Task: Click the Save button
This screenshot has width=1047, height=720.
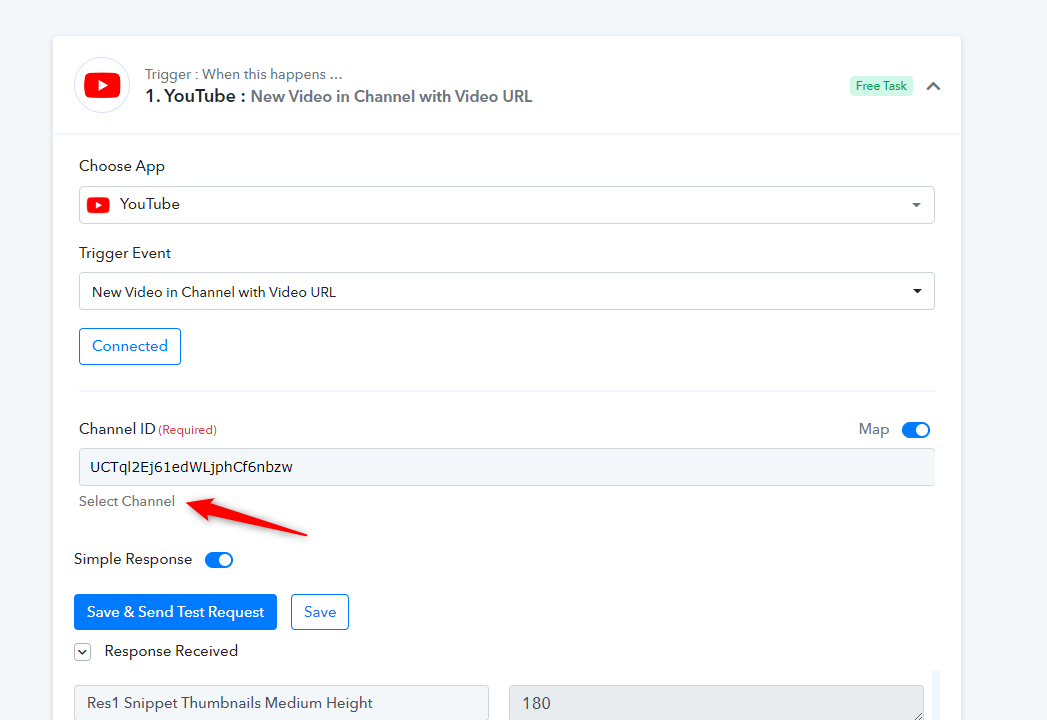Action: [320, 612]
